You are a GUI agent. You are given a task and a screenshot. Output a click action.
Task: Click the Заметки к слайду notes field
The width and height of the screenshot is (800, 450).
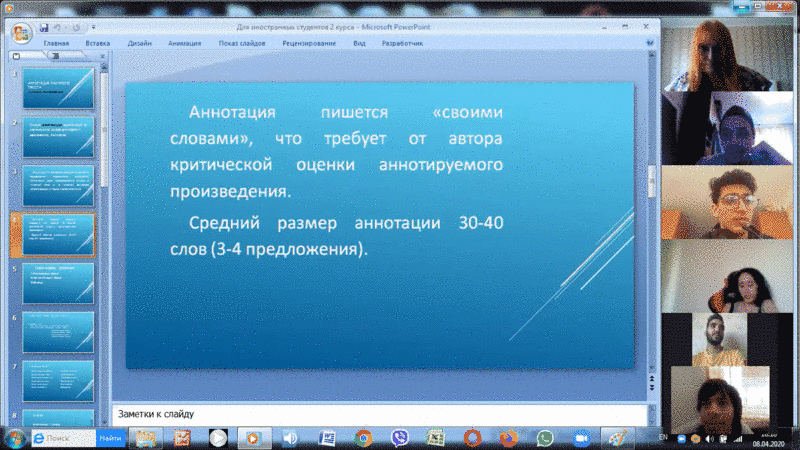click(x=380, y=413)
